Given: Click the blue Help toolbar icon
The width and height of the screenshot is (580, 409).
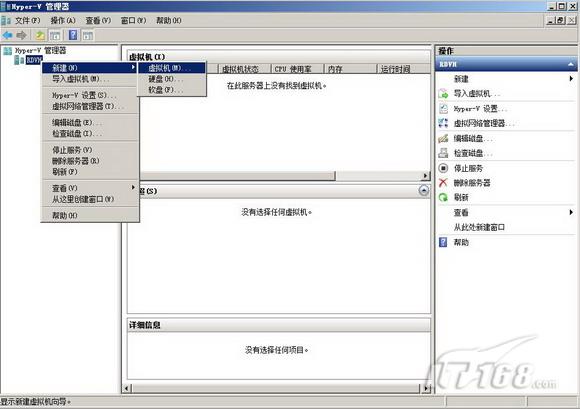Looking at the screenshot, I should pos(73,35).
